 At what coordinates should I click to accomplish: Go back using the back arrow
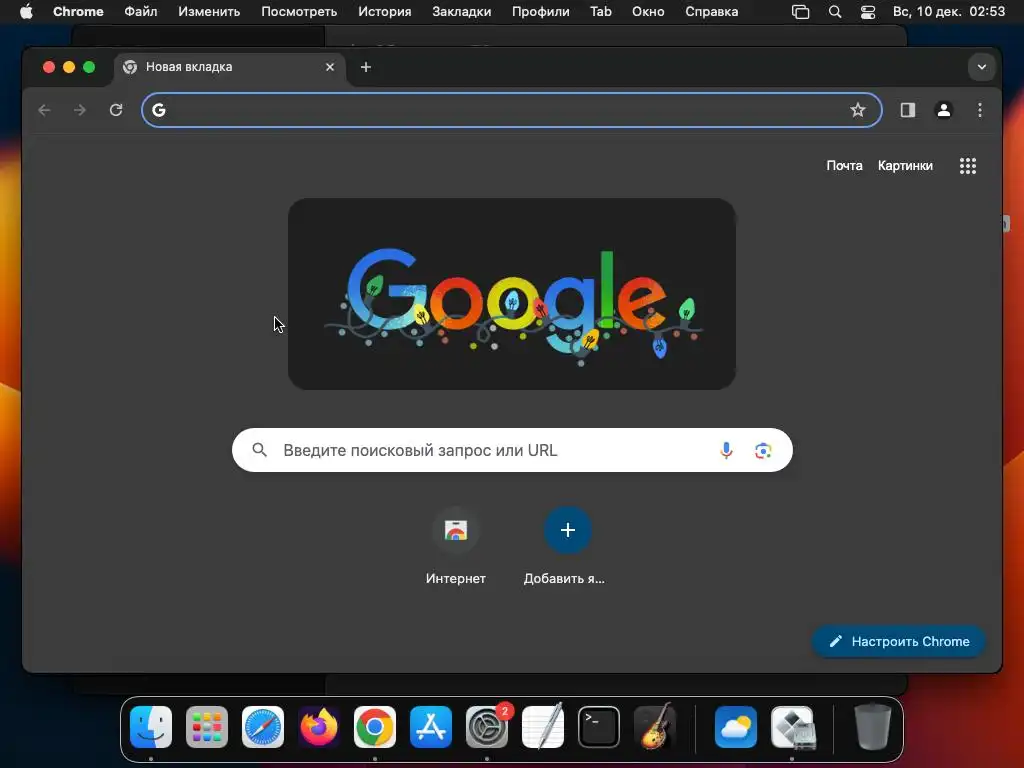pyautogui.click(x=44, y=110)
